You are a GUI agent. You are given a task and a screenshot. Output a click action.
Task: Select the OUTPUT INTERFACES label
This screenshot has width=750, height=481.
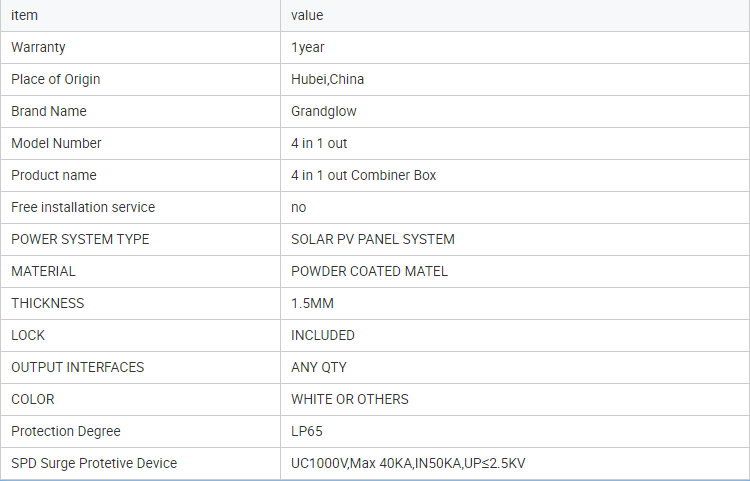pos(77,368)
